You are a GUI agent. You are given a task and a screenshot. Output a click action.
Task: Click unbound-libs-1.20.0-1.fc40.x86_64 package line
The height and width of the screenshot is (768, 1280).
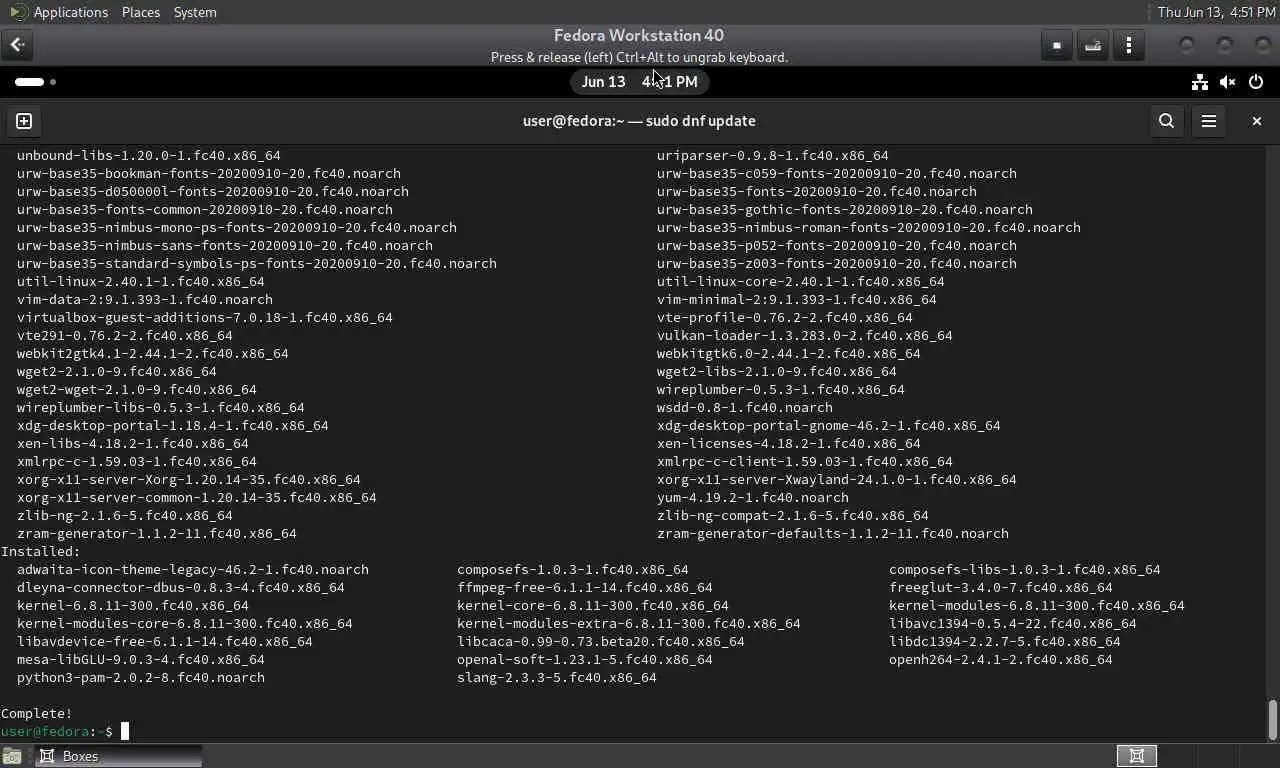[x=149, y=155]
